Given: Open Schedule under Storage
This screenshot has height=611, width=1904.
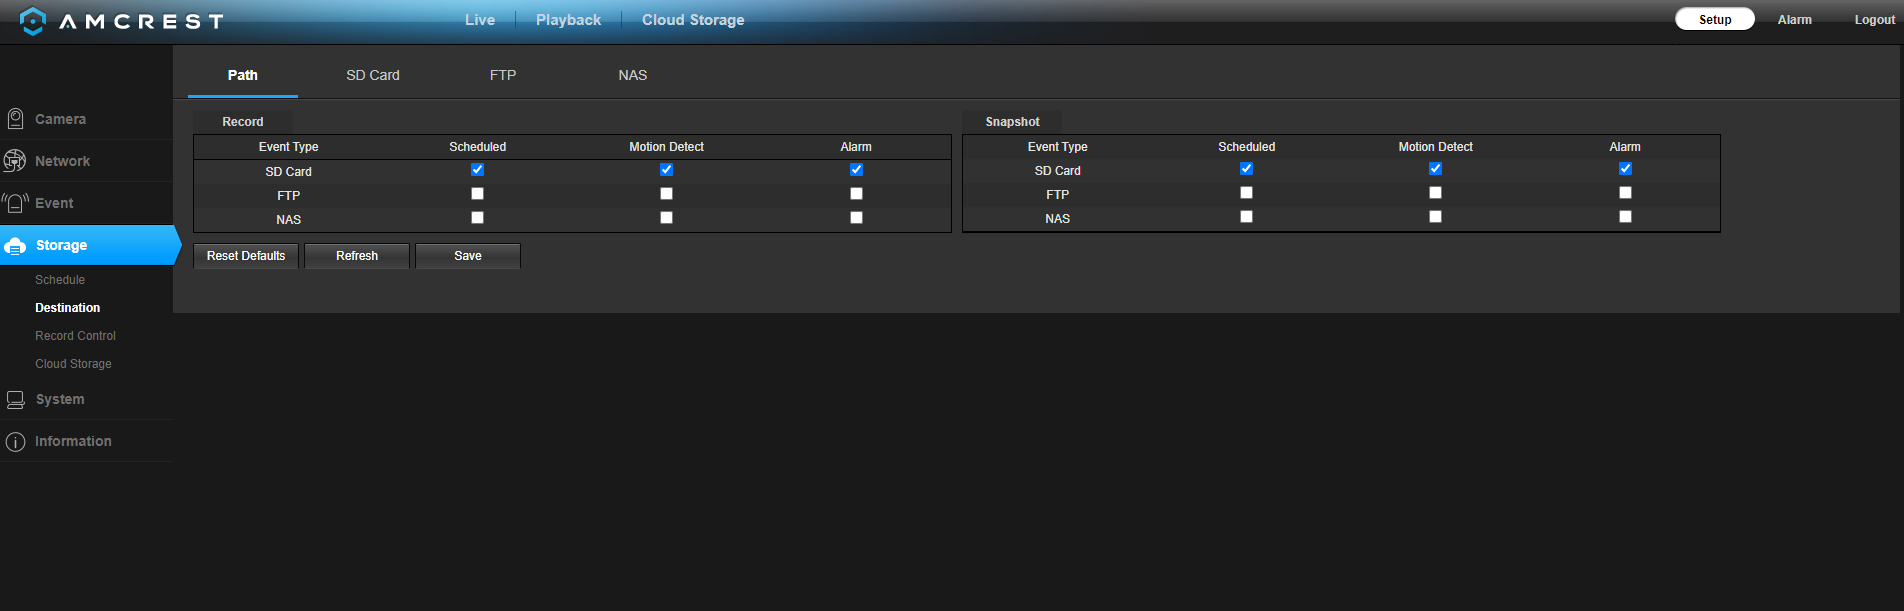Looking at the screenshot, I should pyautogui.click(x=60, y=280).
